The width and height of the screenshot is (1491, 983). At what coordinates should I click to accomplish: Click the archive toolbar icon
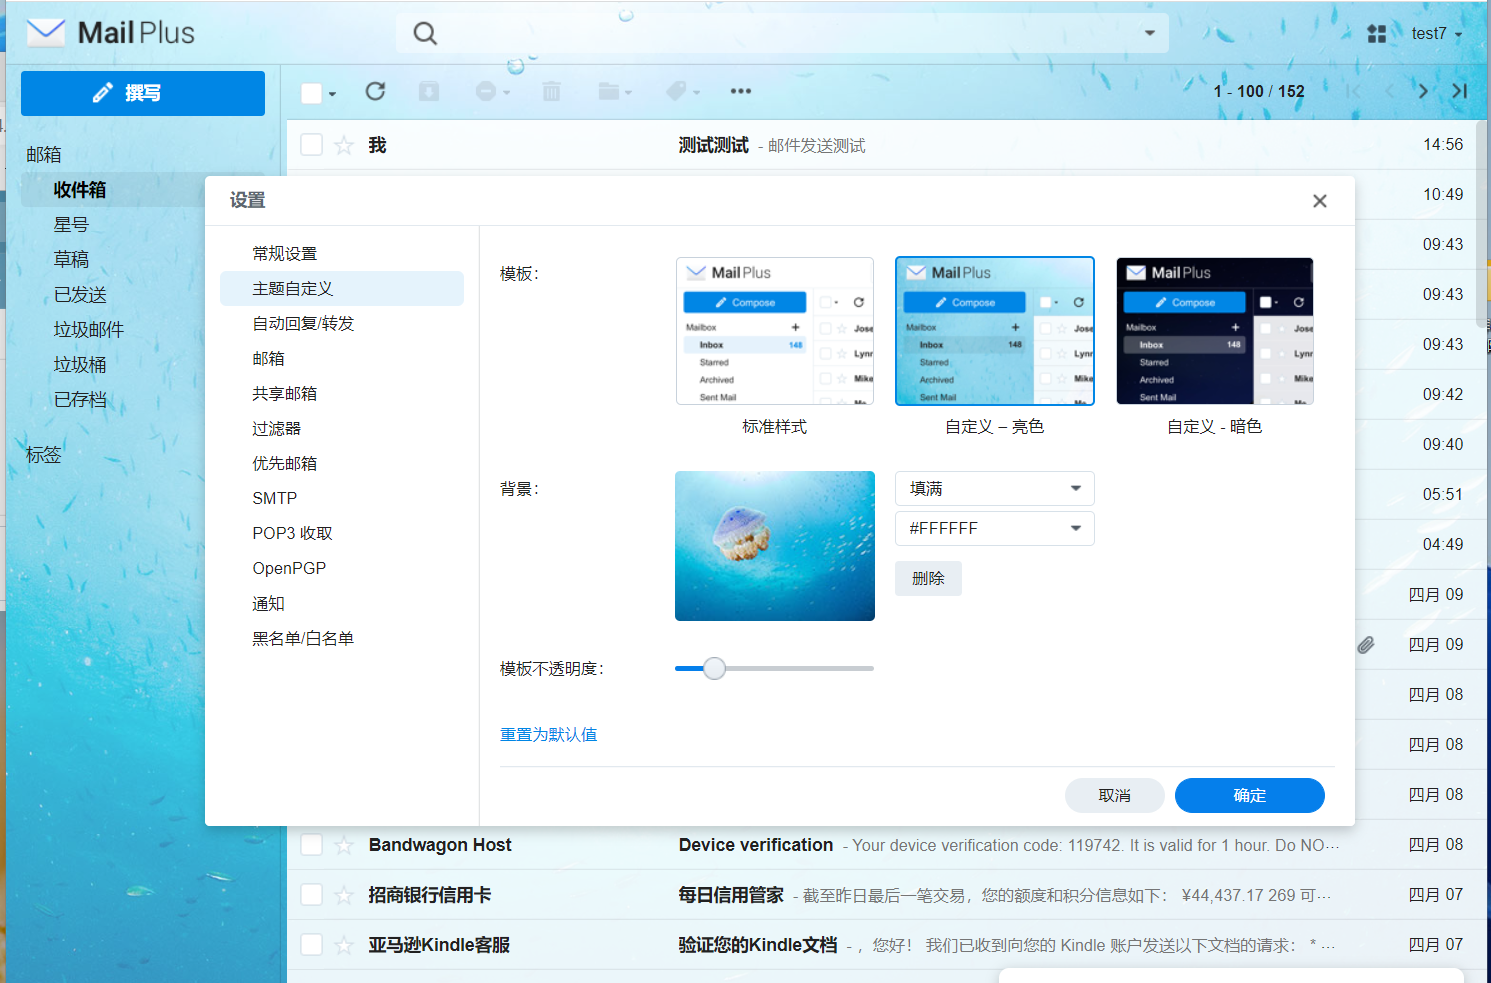(x=429, y=92)
